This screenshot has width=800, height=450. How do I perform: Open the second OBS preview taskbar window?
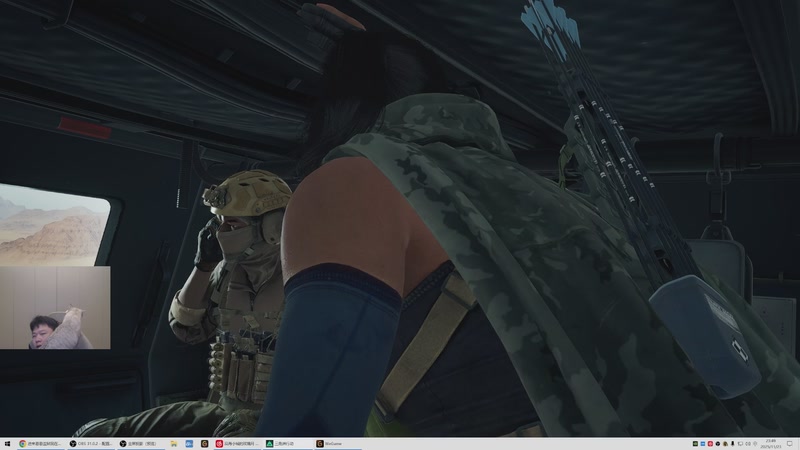point(140,444)
